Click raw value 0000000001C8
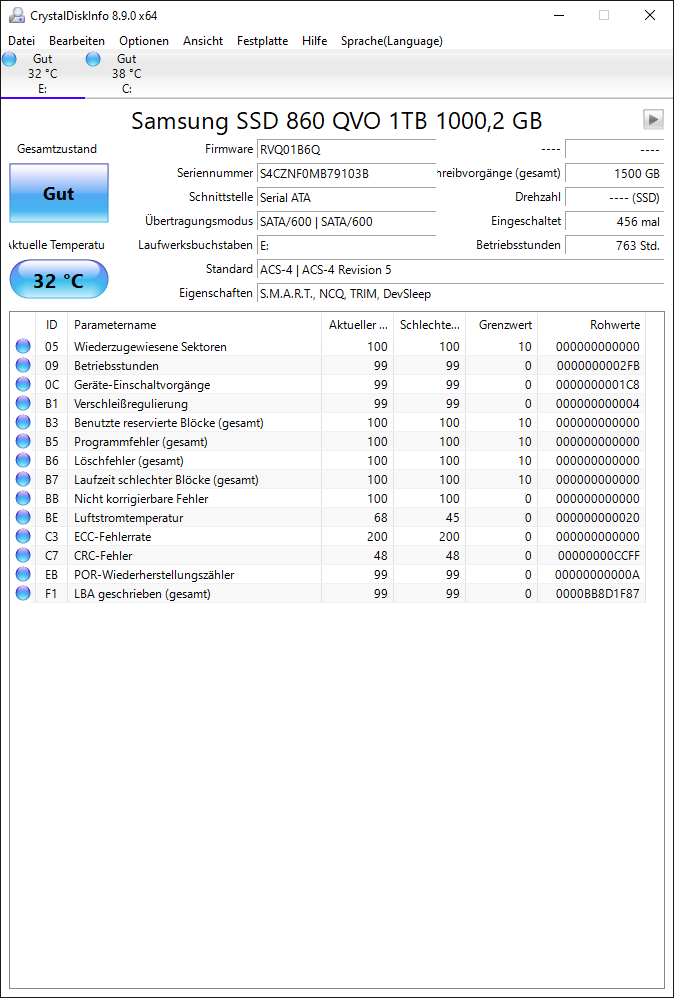The width and height of the screenshot is (674, 998). pyautogui.click(x=598, y=384)
